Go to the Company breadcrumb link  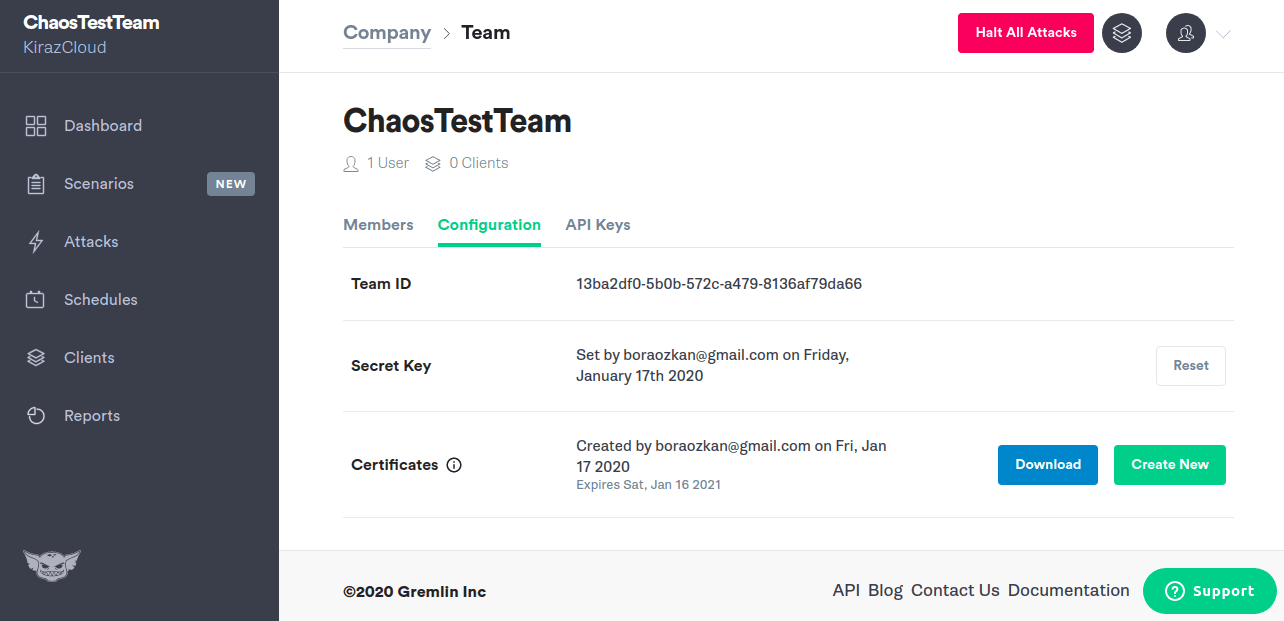(x=387, y=33)
